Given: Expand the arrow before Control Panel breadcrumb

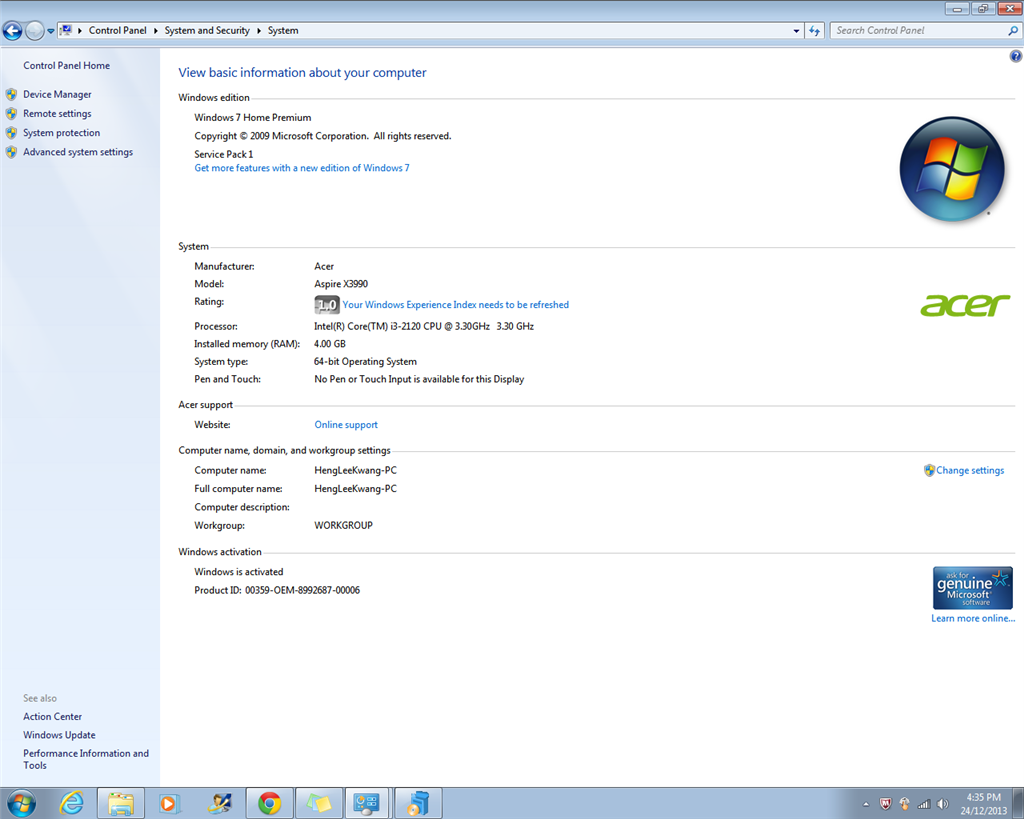Looking at the screenshot, I should (80, 31).
